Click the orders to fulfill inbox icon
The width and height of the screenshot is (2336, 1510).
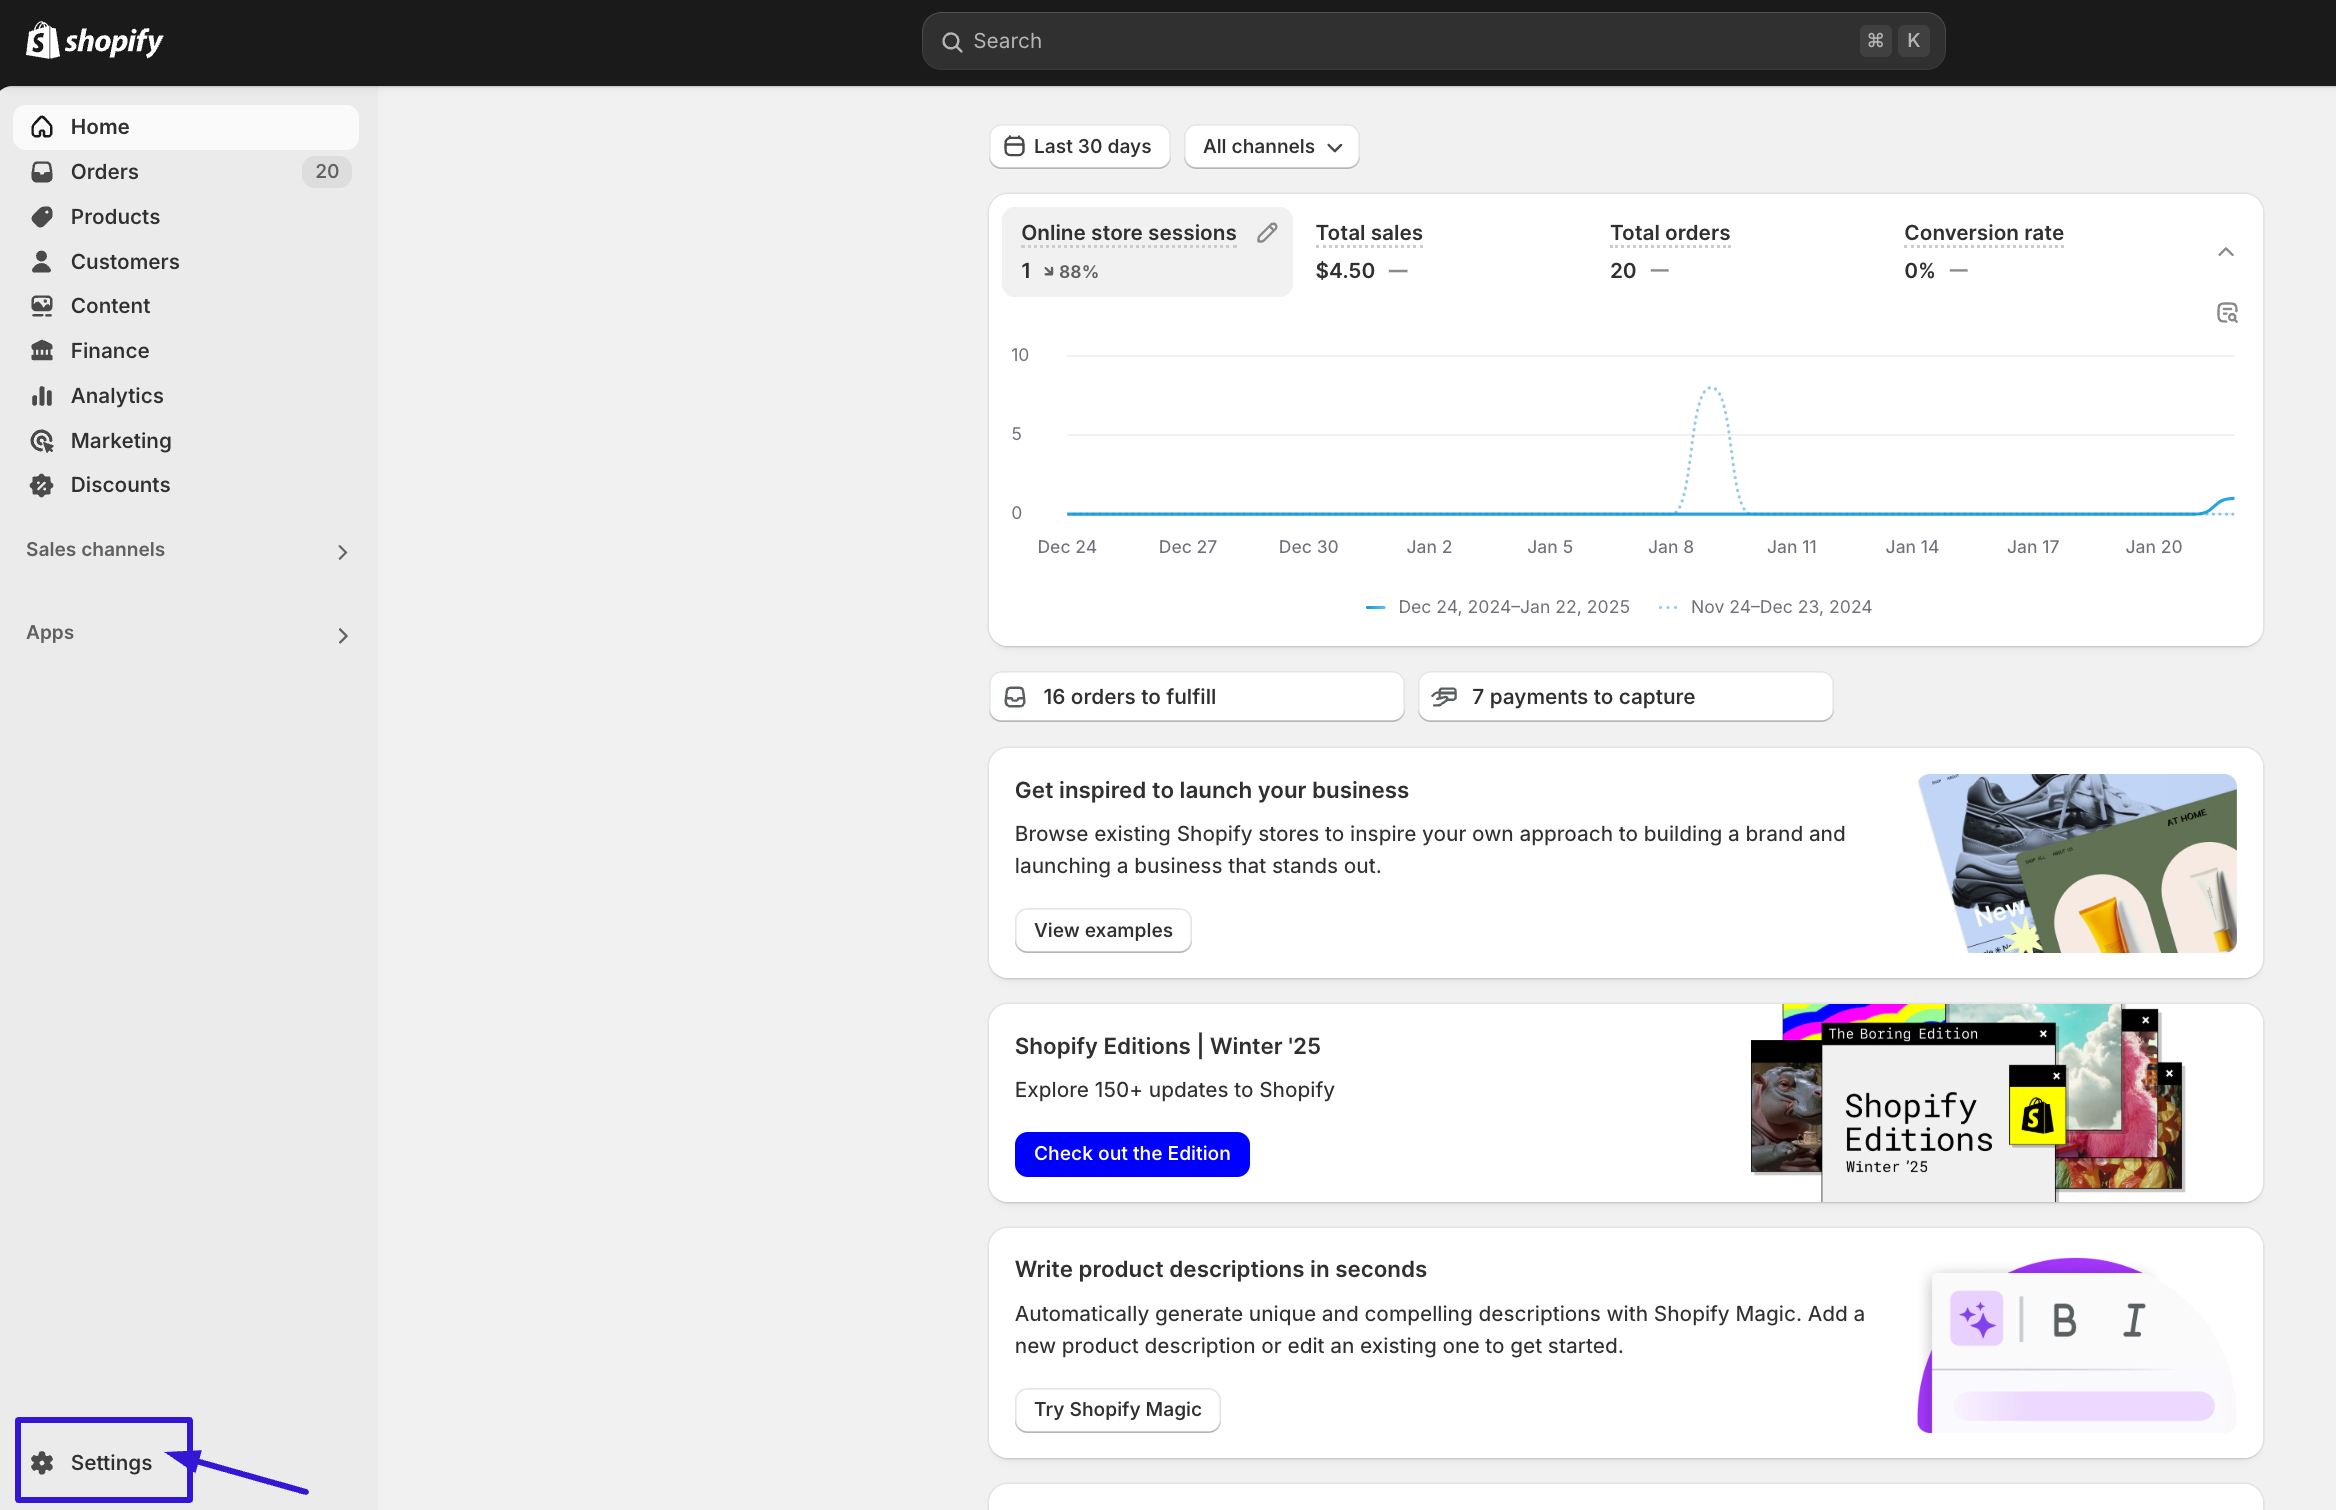point(1015,697)
